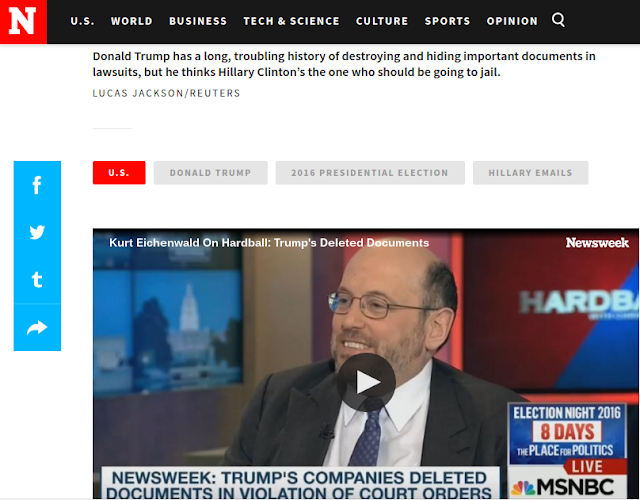Play the Hardball video
Image resolution: width=640 pixels, height=500 pixels.
(366, 382)
